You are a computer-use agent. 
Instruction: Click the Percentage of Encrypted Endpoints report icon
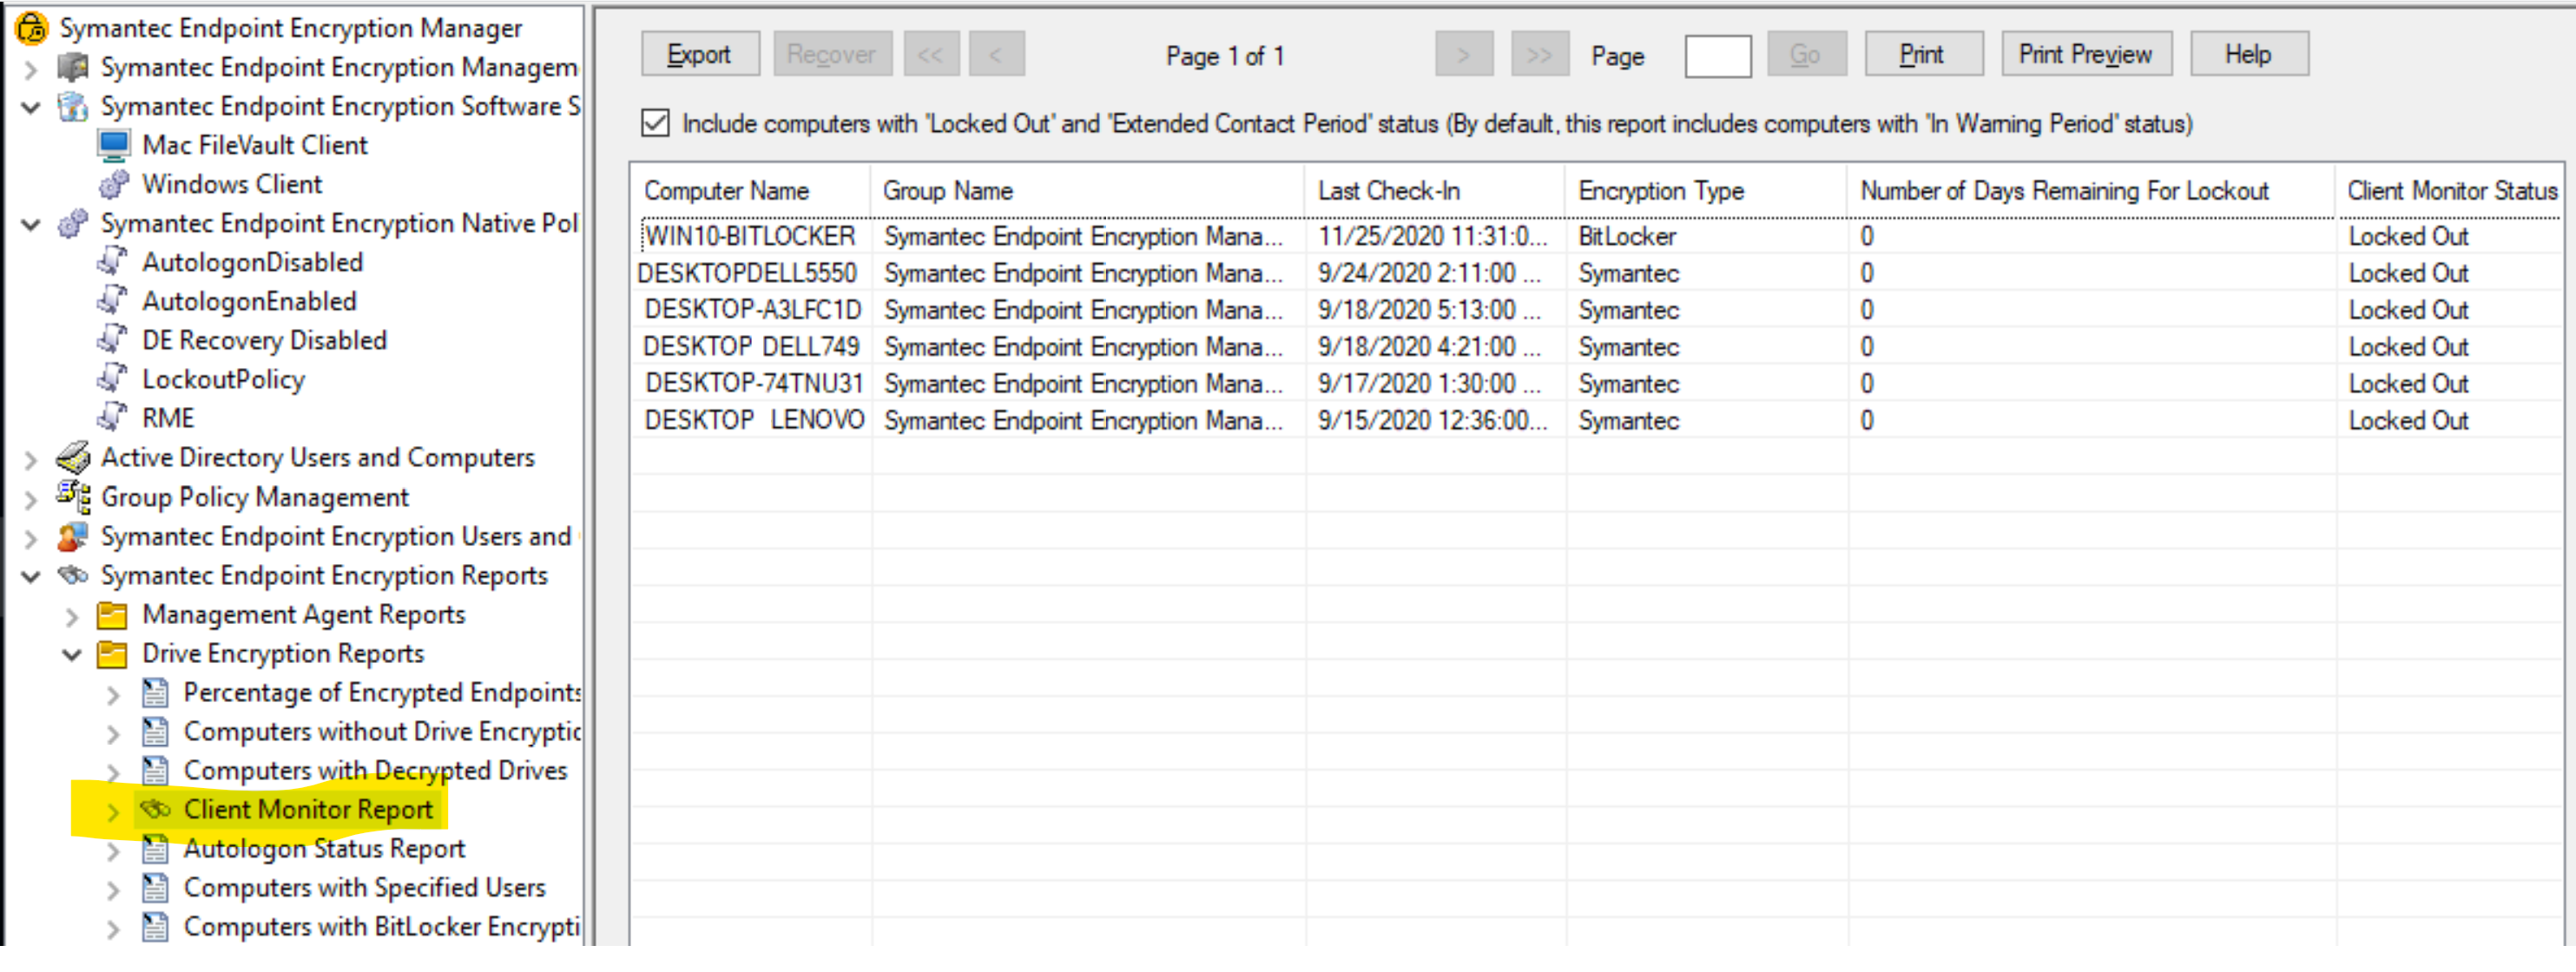(155, 693)
